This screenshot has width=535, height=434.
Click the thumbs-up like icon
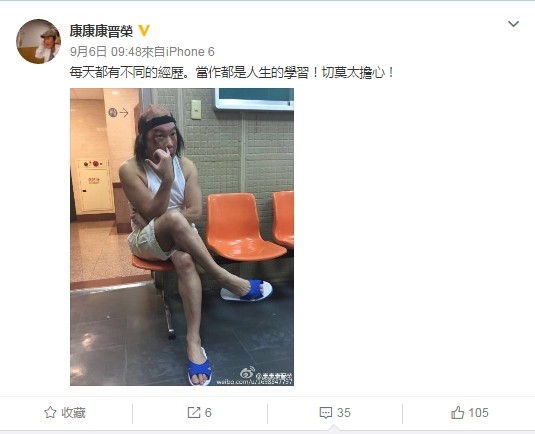pos(458,413)
